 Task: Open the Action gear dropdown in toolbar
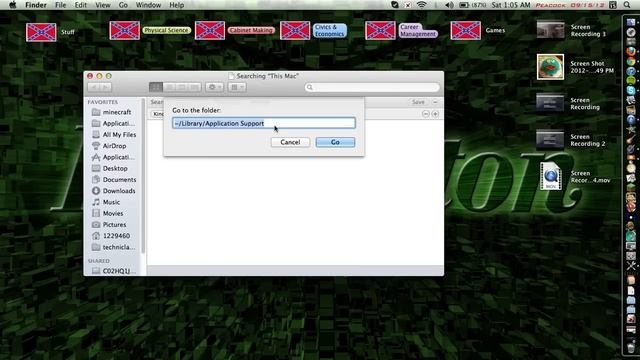tap(214, 87)
